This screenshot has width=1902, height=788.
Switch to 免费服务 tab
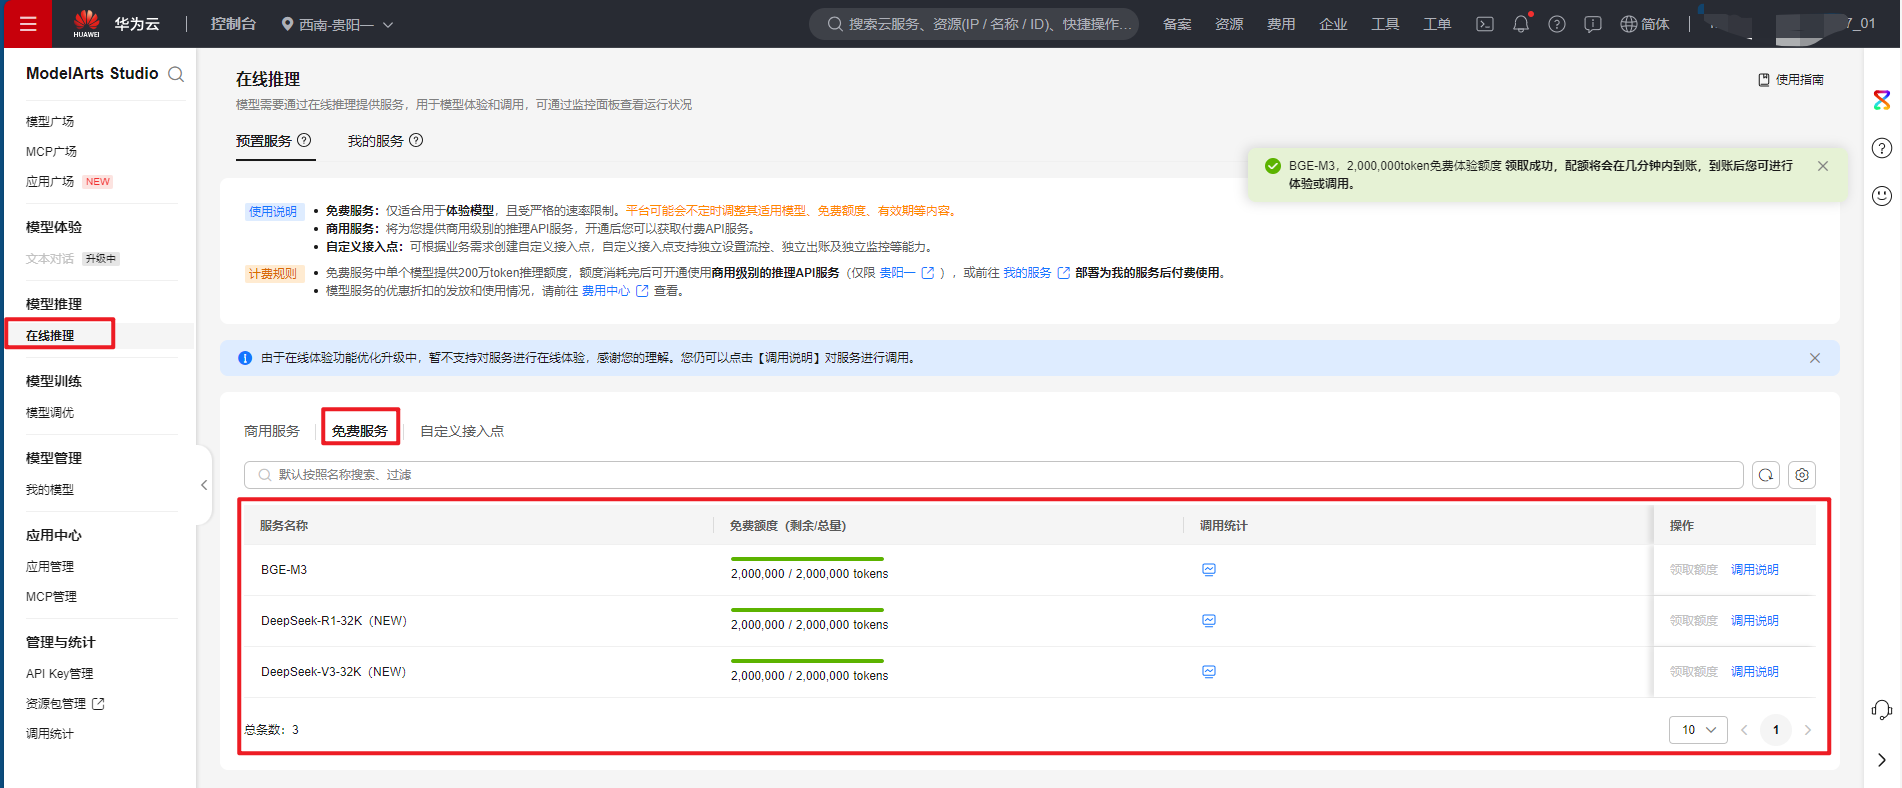[x=360, y=431]
